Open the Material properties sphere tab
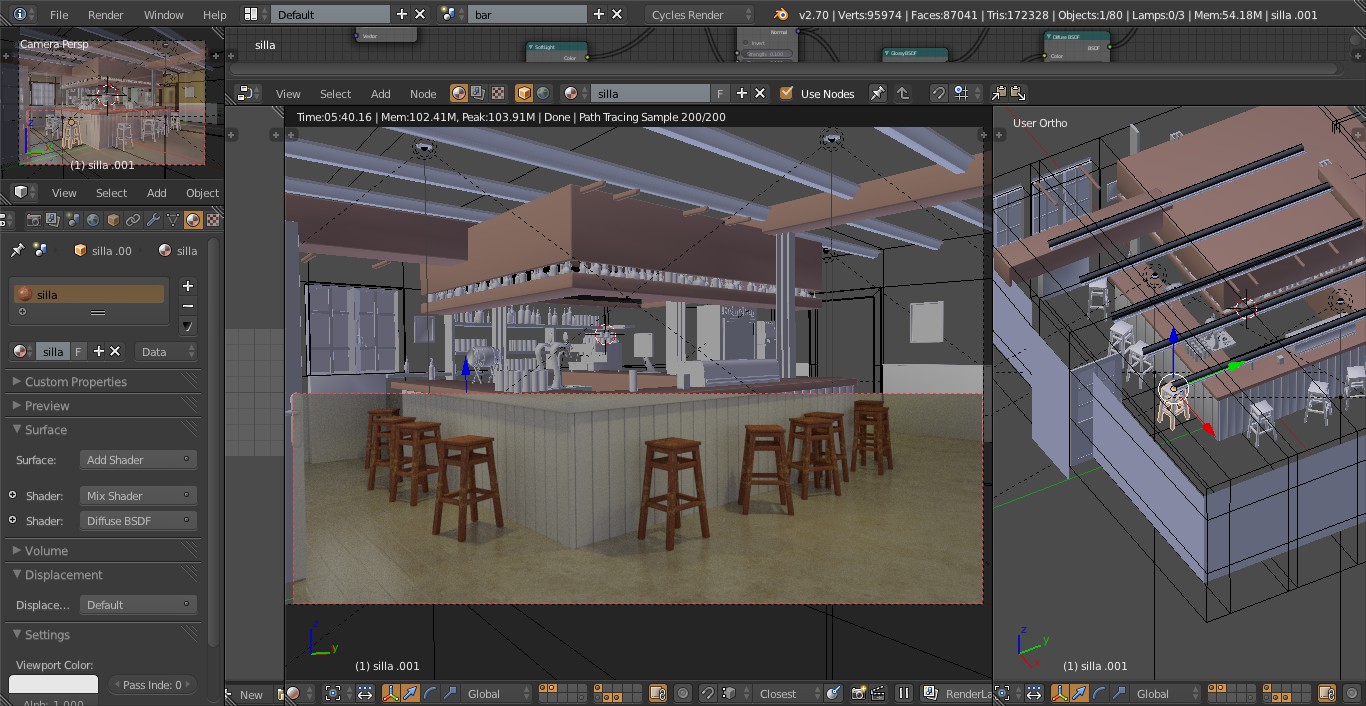The image size is (1366, 706). [193, 220]
